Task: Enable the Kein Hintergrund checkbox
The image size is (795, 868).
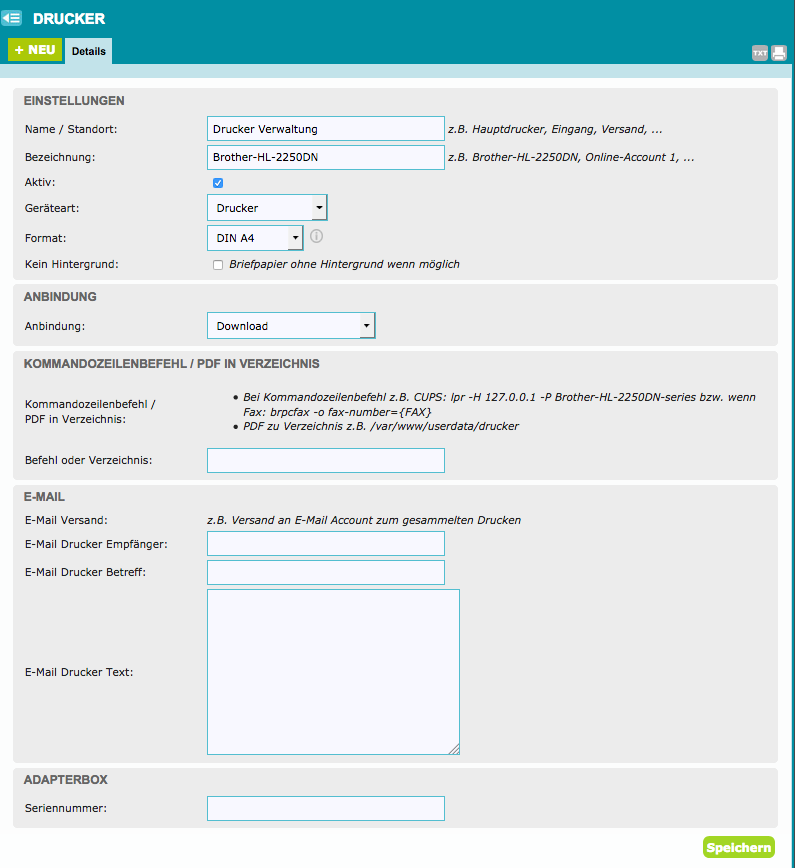Action: [x=218, y=265]
